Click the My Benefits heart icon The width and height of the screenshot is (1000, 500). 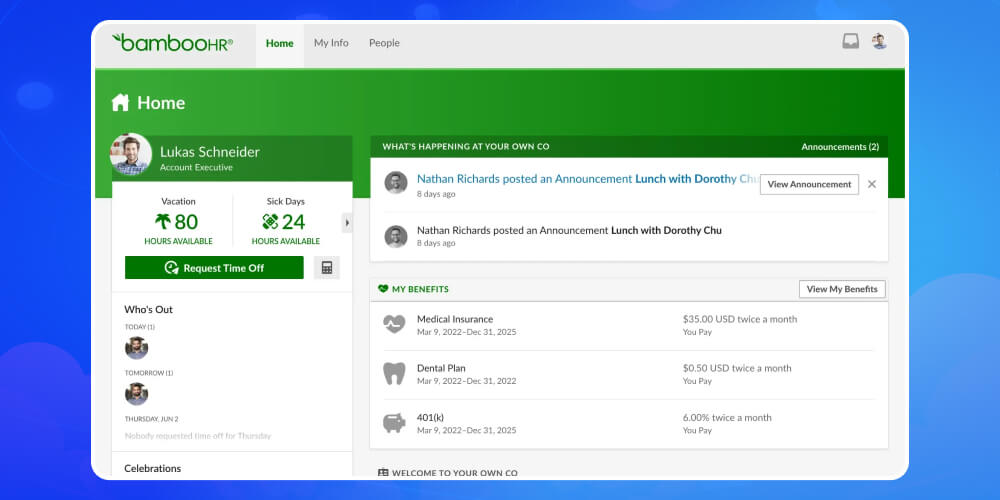[383, 289]
